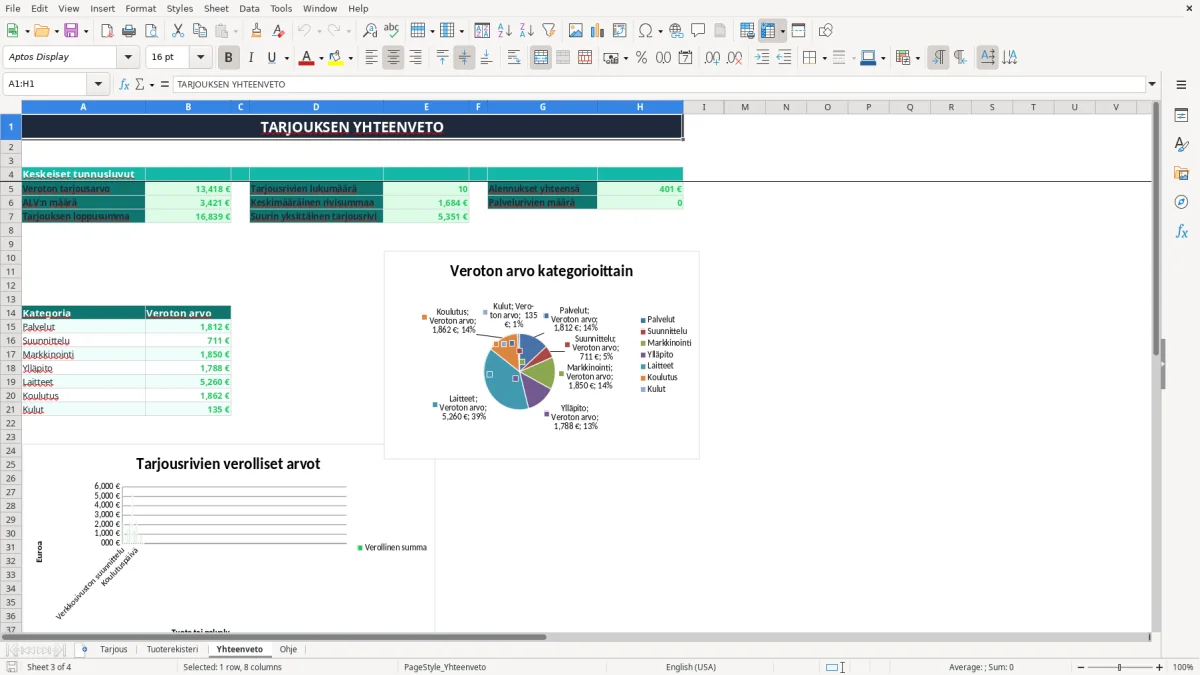Screen dimensions: 1200x675
Task: Toggle Center Vertically alignment
Action: coord(464,58)
